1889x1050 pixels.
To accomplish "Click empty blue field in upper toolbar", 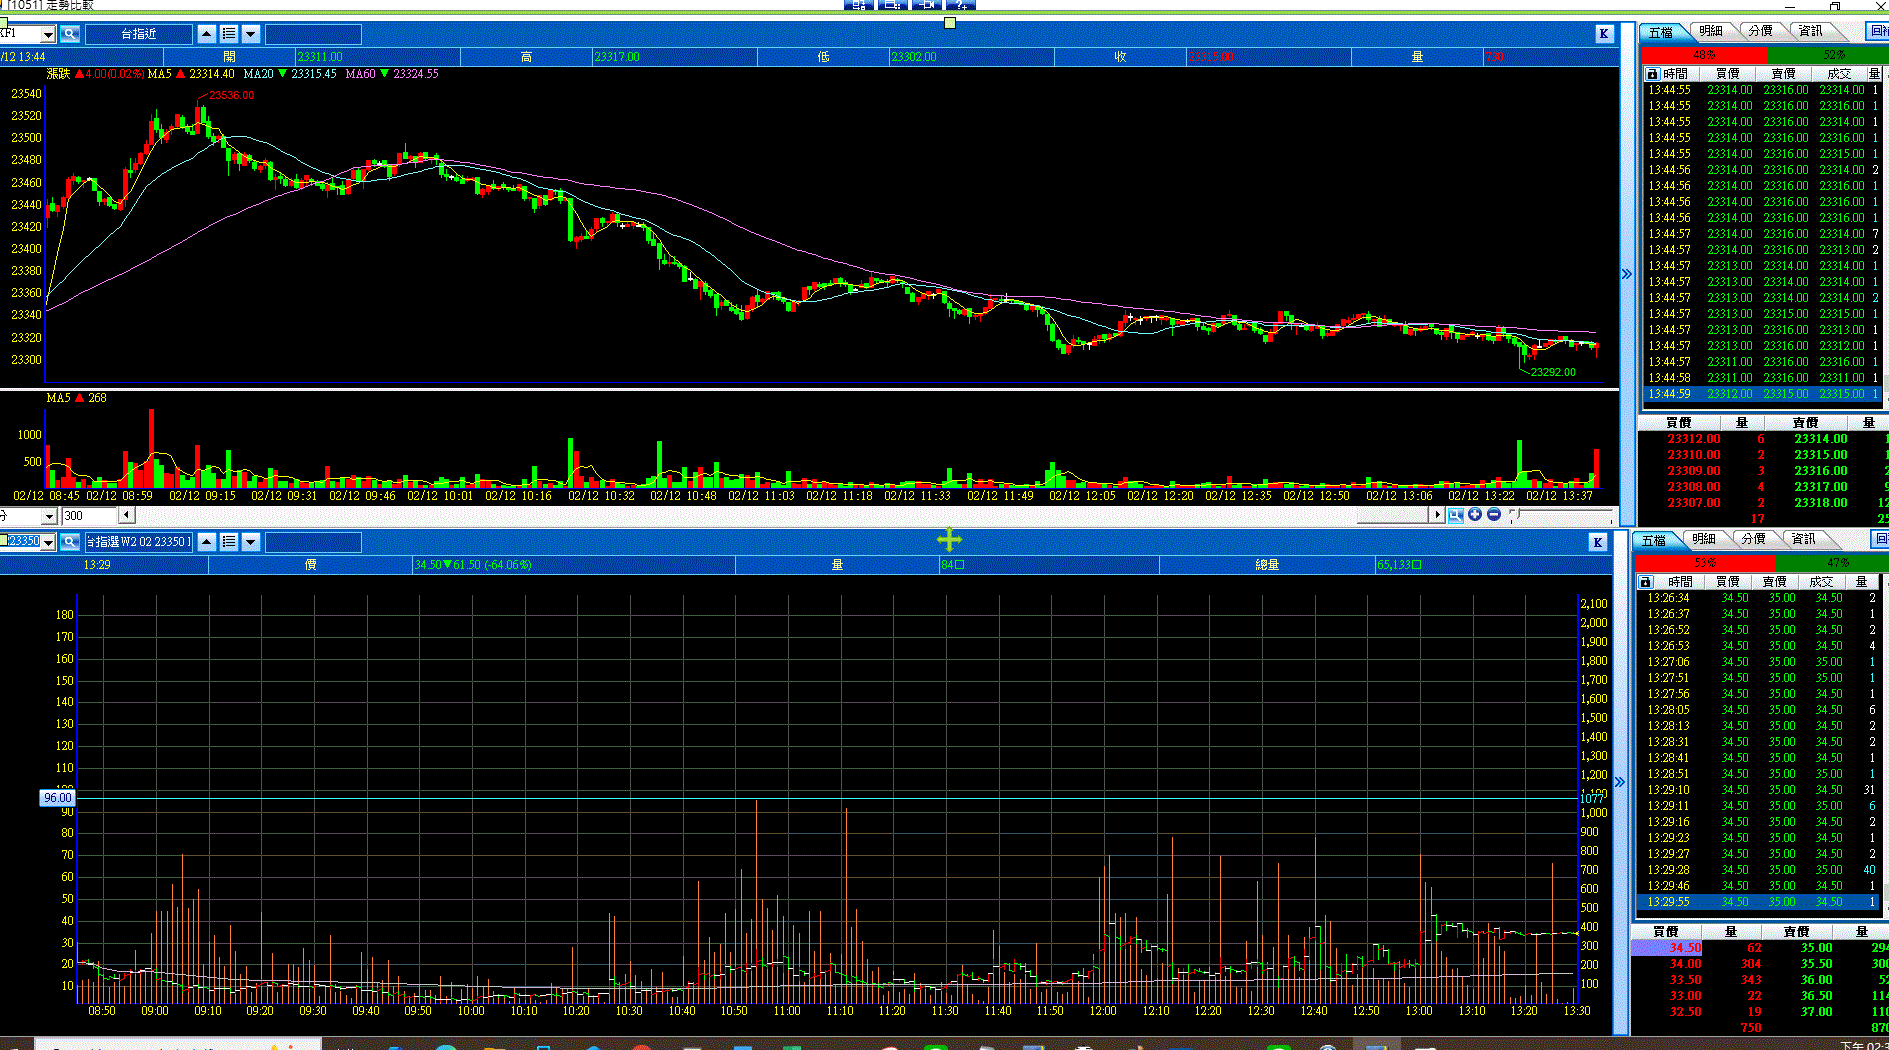I will 313,34.
